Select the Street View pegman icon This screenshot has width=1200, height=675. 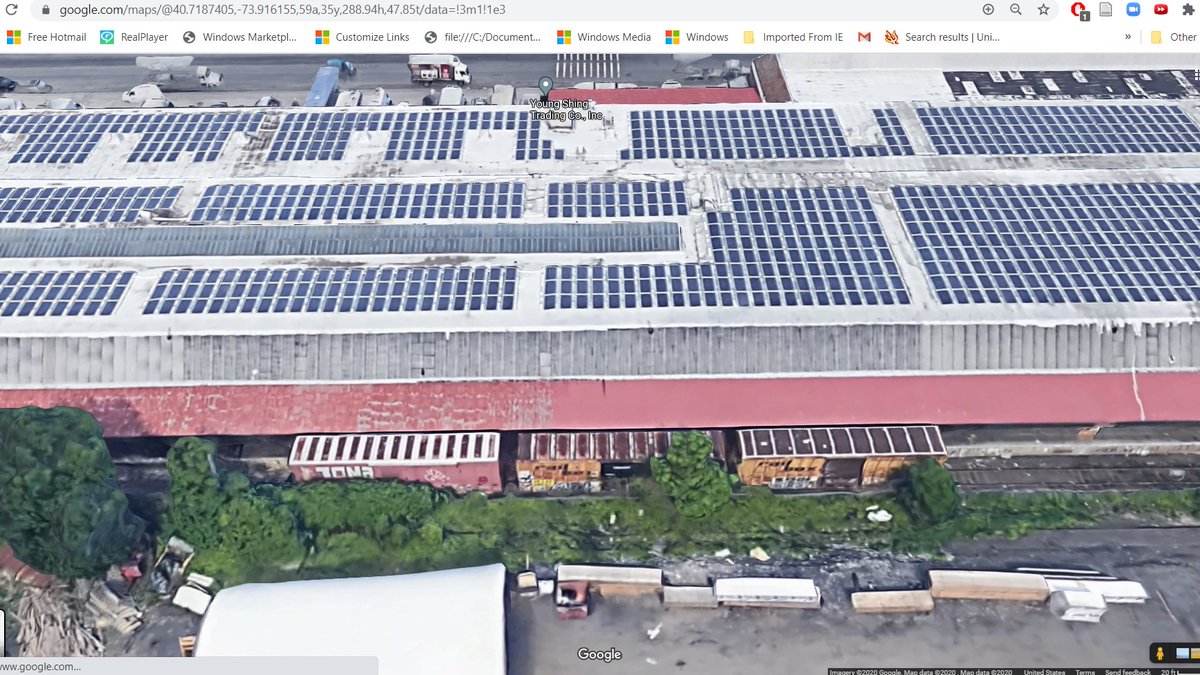point(1160,653)
